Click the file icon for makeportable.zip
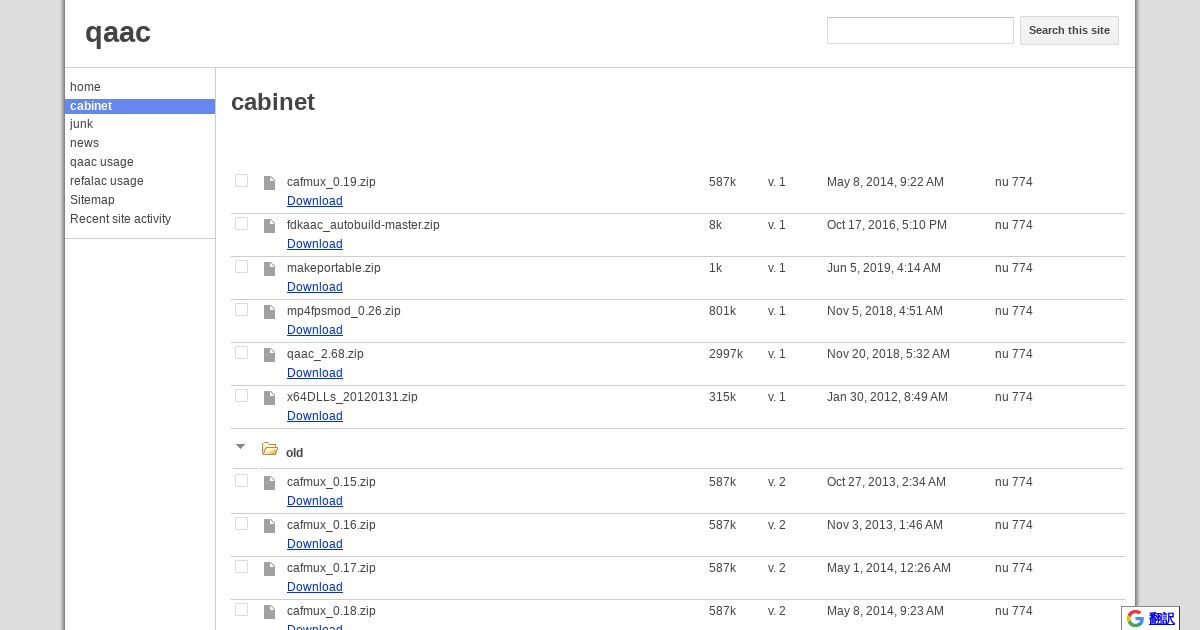Viewport: 1200px width, 630px height. 269,269
